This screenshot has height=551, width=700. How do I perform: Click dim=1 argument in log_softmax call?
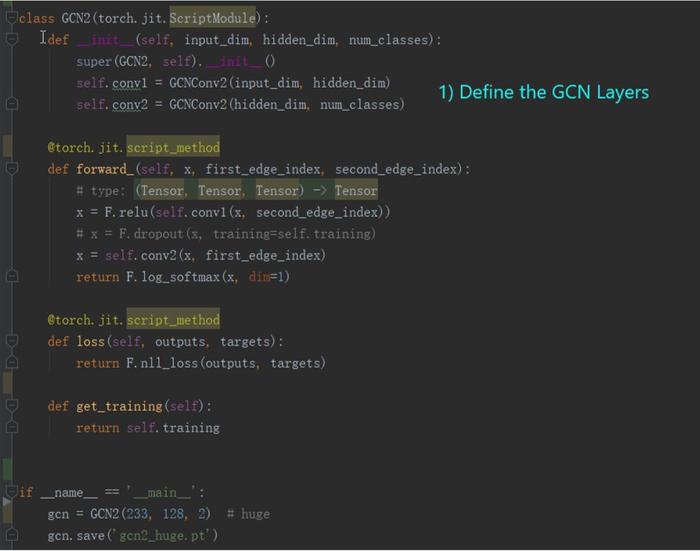(x=266, y=277)
